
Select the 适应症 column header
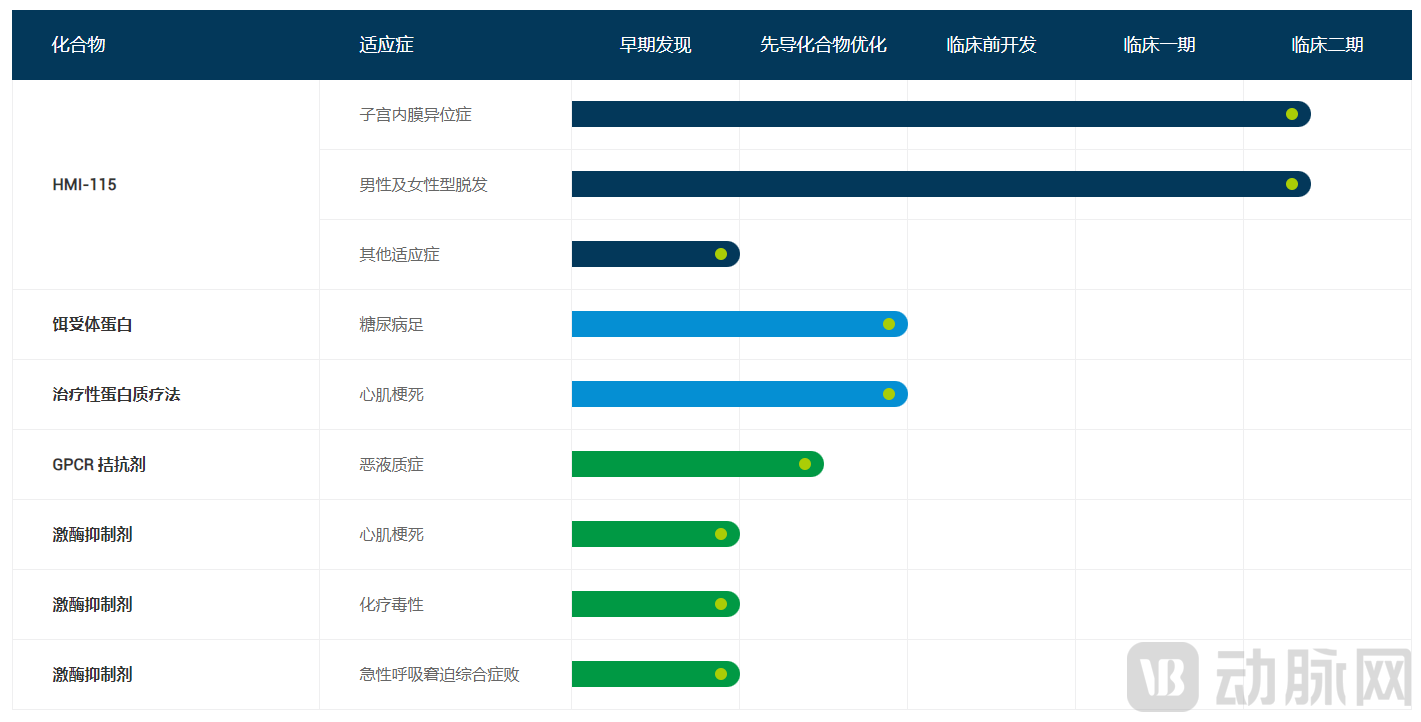pyautogui.click(x=386, y=45)
